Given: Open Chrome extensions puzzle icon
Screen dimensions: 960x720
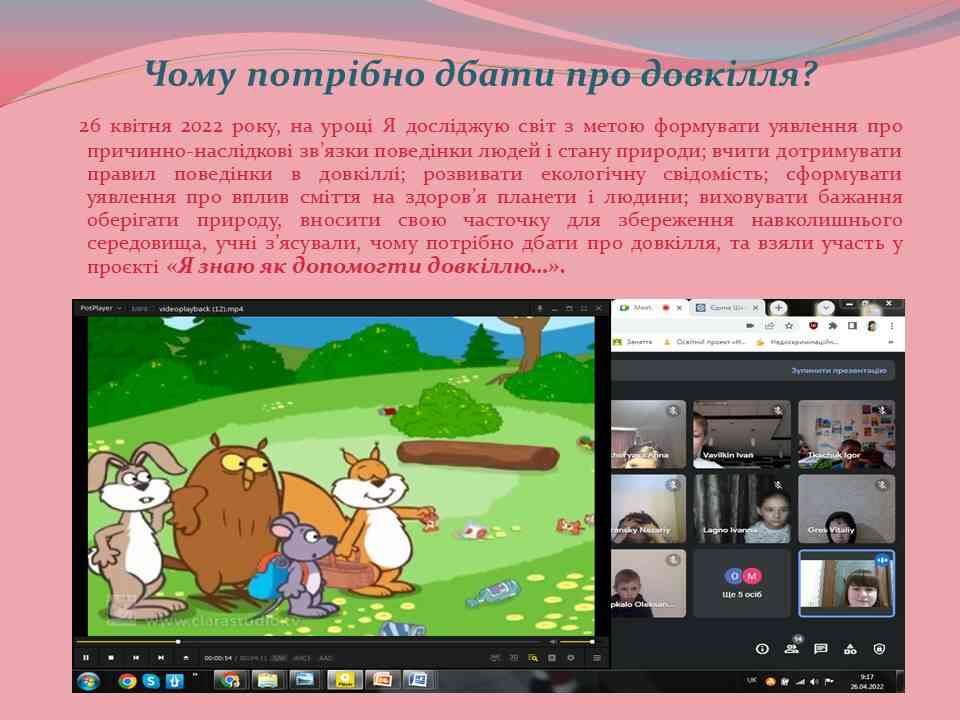Looking at the screenshot, I should [x=833, y=326].
